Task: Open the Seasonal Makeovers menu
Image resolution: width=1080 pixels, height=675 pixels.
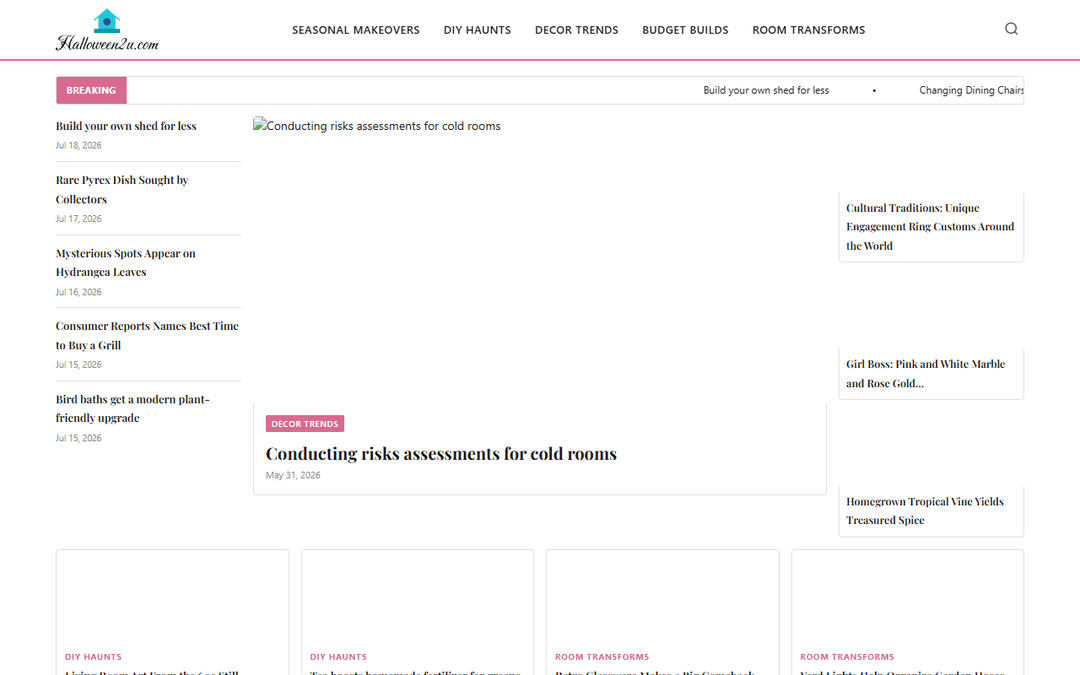Action: coord(355,30)
